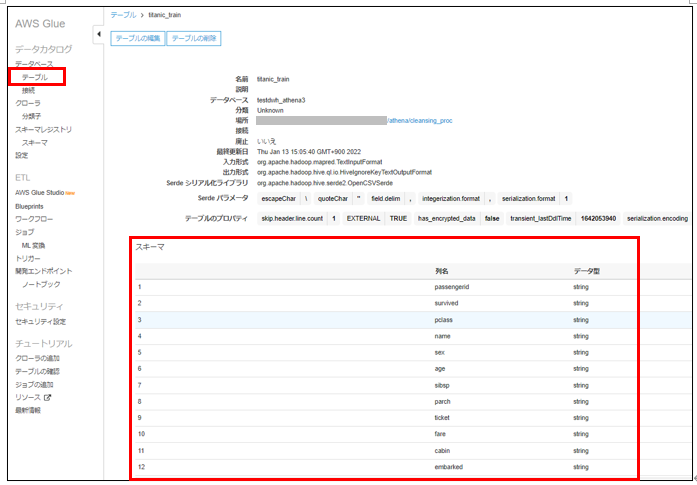Open スキーマ under スキーマレジストリ in the sidebar
Viewport: 697px width, 485px height.
point(35,143)
